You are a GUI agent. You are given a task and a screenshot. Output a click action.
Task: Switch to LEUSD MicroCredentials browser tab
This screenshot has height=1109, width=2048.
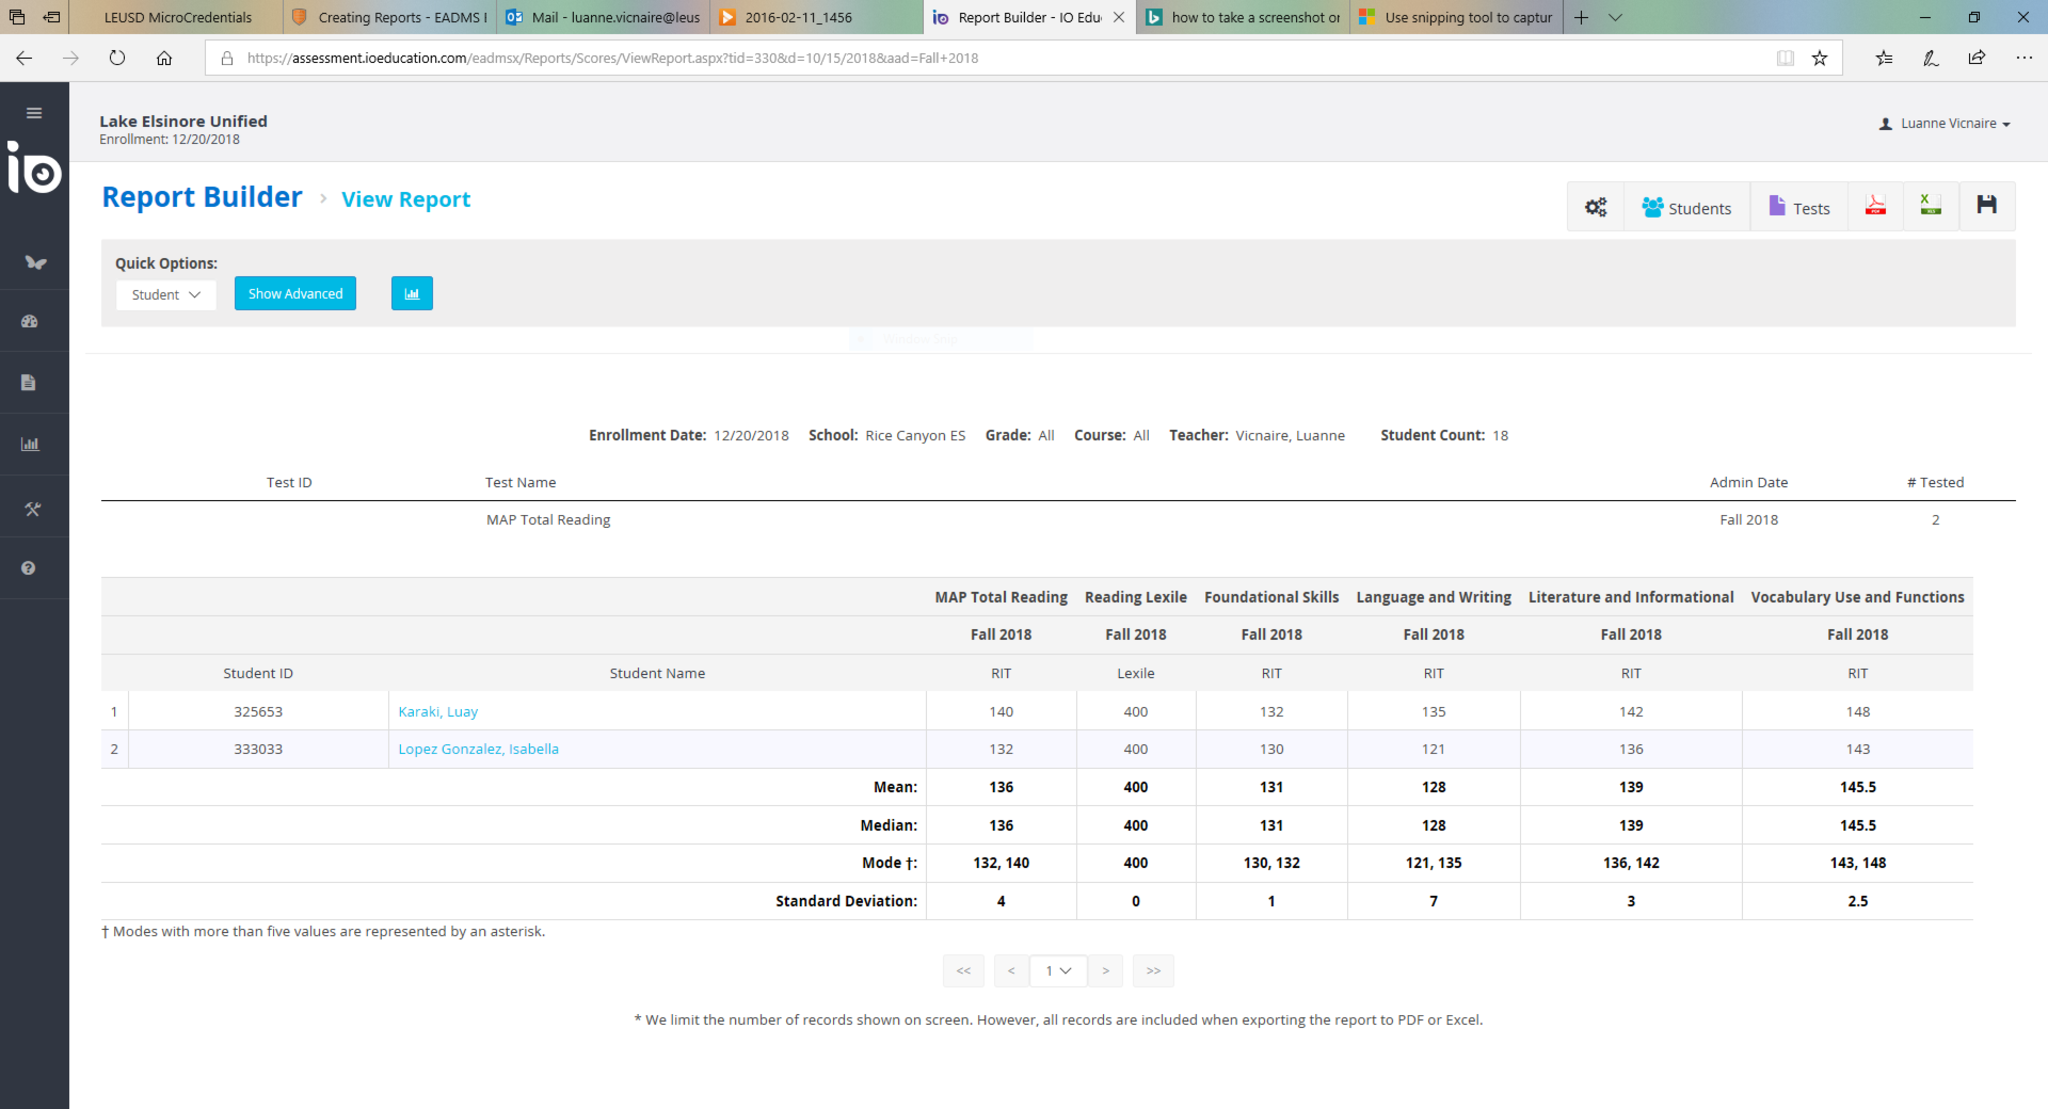pyautogui.click(x=178, y=17)
